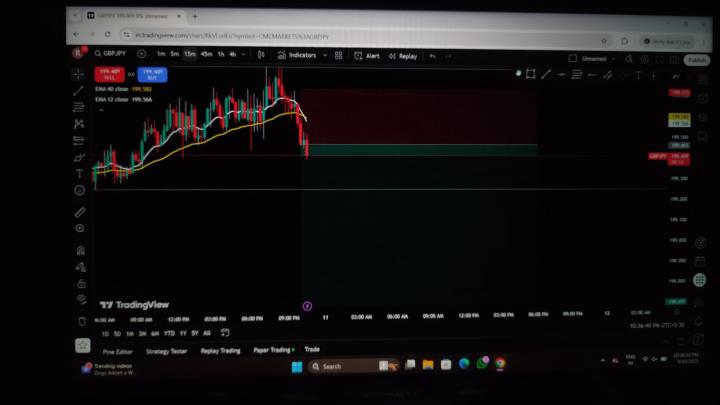720x405 pixels.
Task: Open chart settings gear icon
Action: (x=644, y=60)
